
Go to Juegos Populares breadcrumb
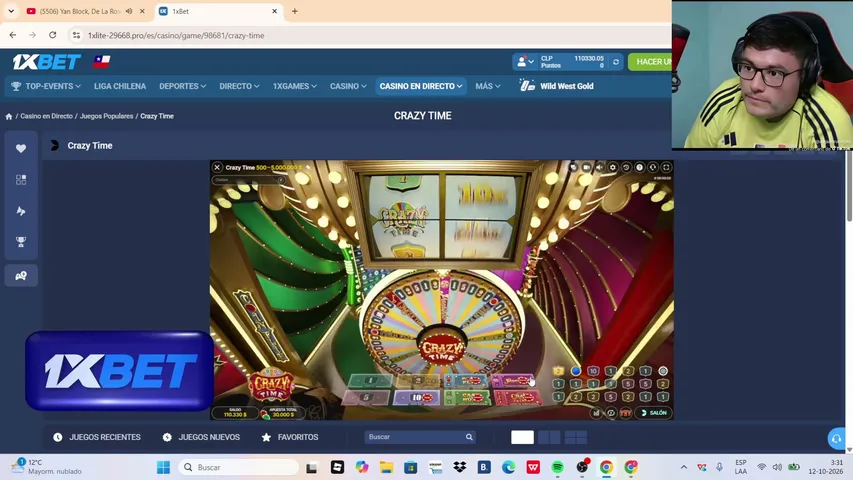(106, 116)
